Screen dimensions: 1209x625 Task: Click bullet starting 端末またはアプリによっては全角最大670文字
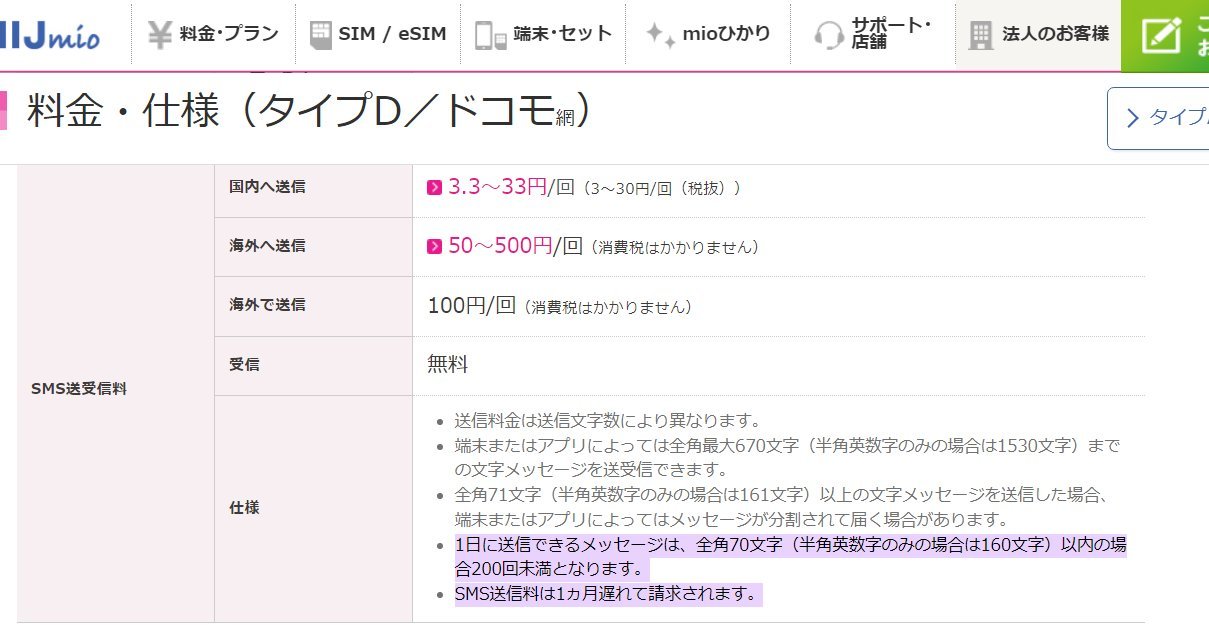787,457
